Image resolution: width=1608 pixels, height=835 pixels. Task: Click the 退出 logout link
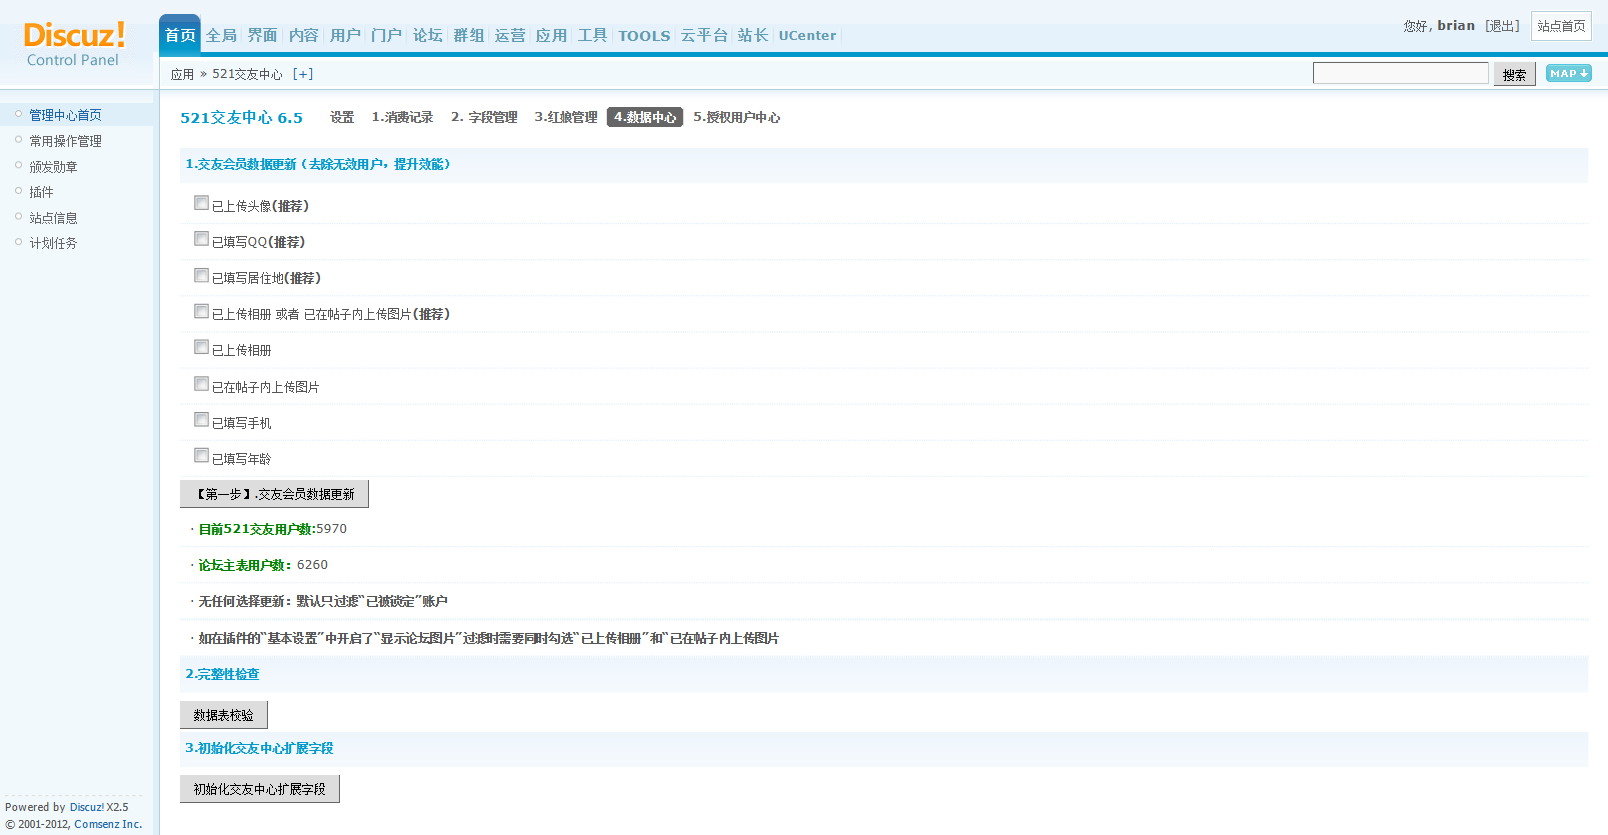(x=1502, y=26)
